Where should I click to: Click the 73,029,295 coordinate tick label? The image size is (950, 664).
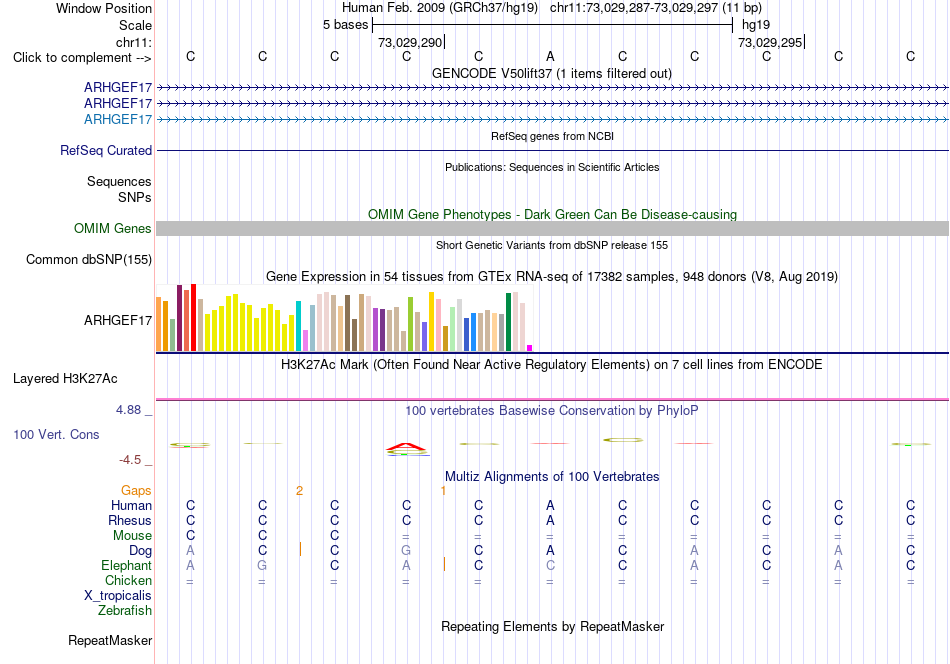pos(770,42)
